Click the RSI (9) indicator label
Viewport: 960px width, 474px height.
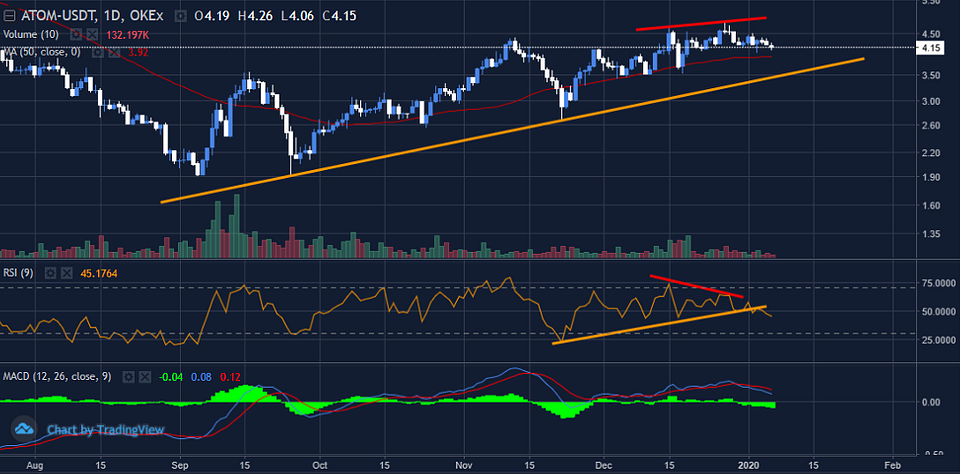[x=20, y=273]
